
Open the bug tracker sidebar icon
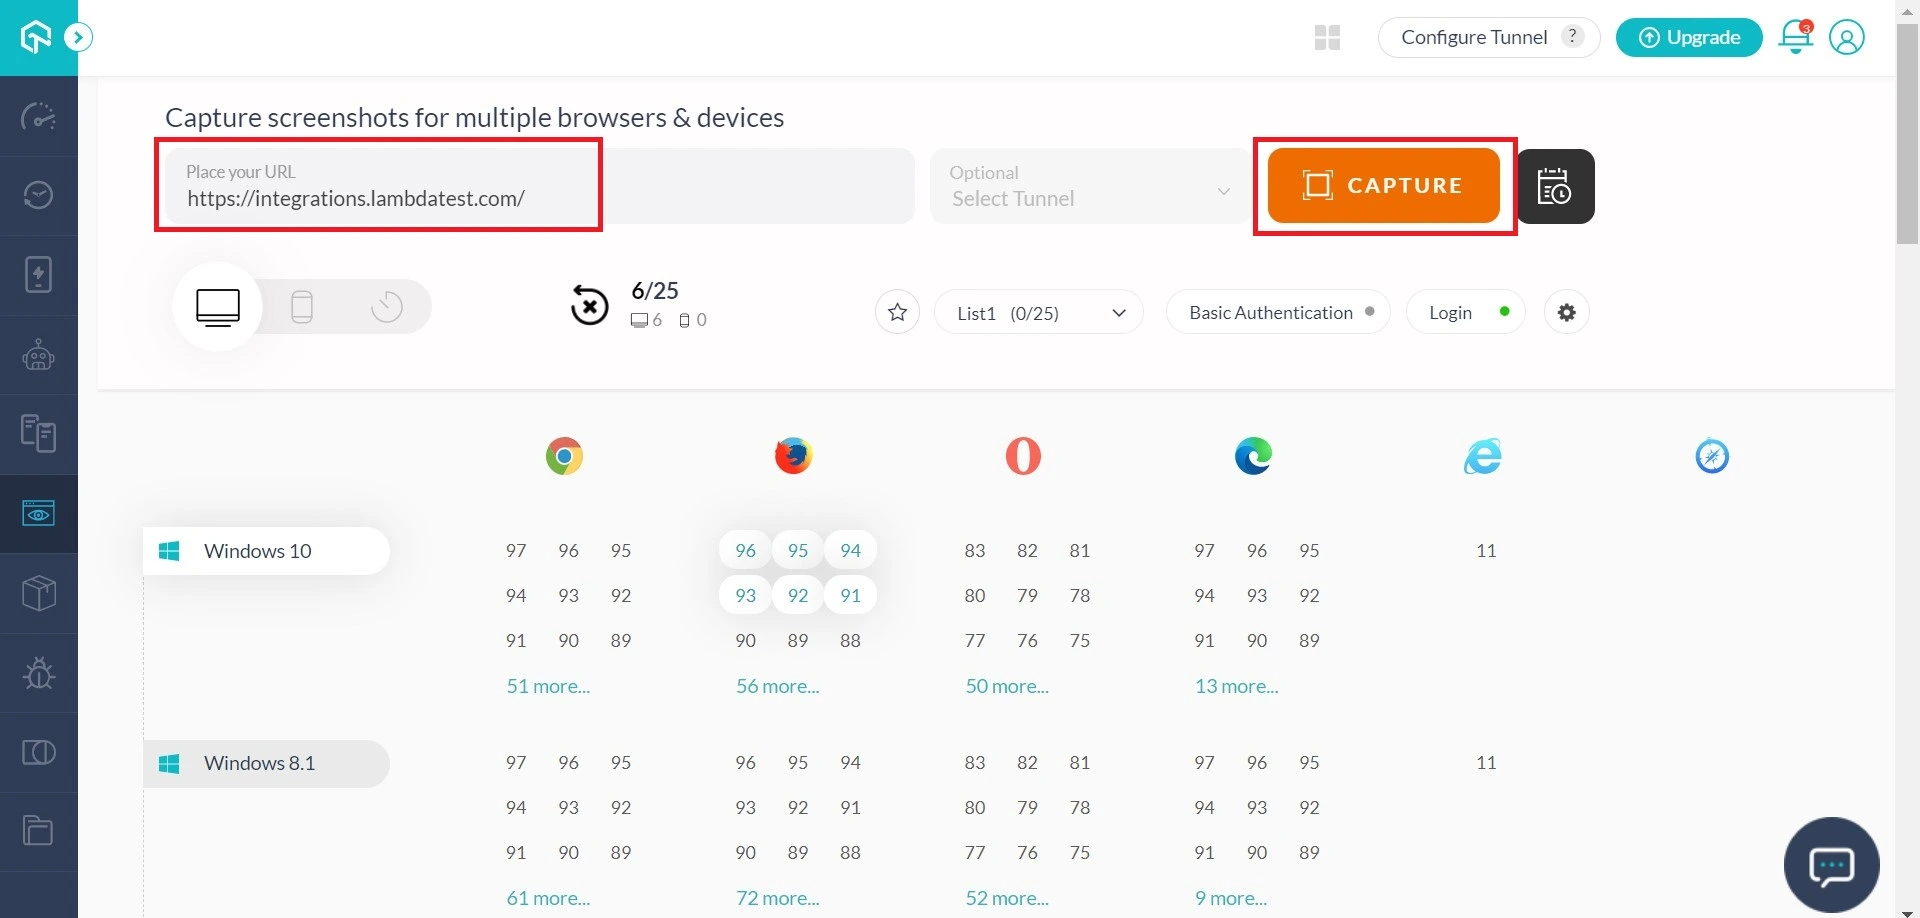tap(38, 673)
